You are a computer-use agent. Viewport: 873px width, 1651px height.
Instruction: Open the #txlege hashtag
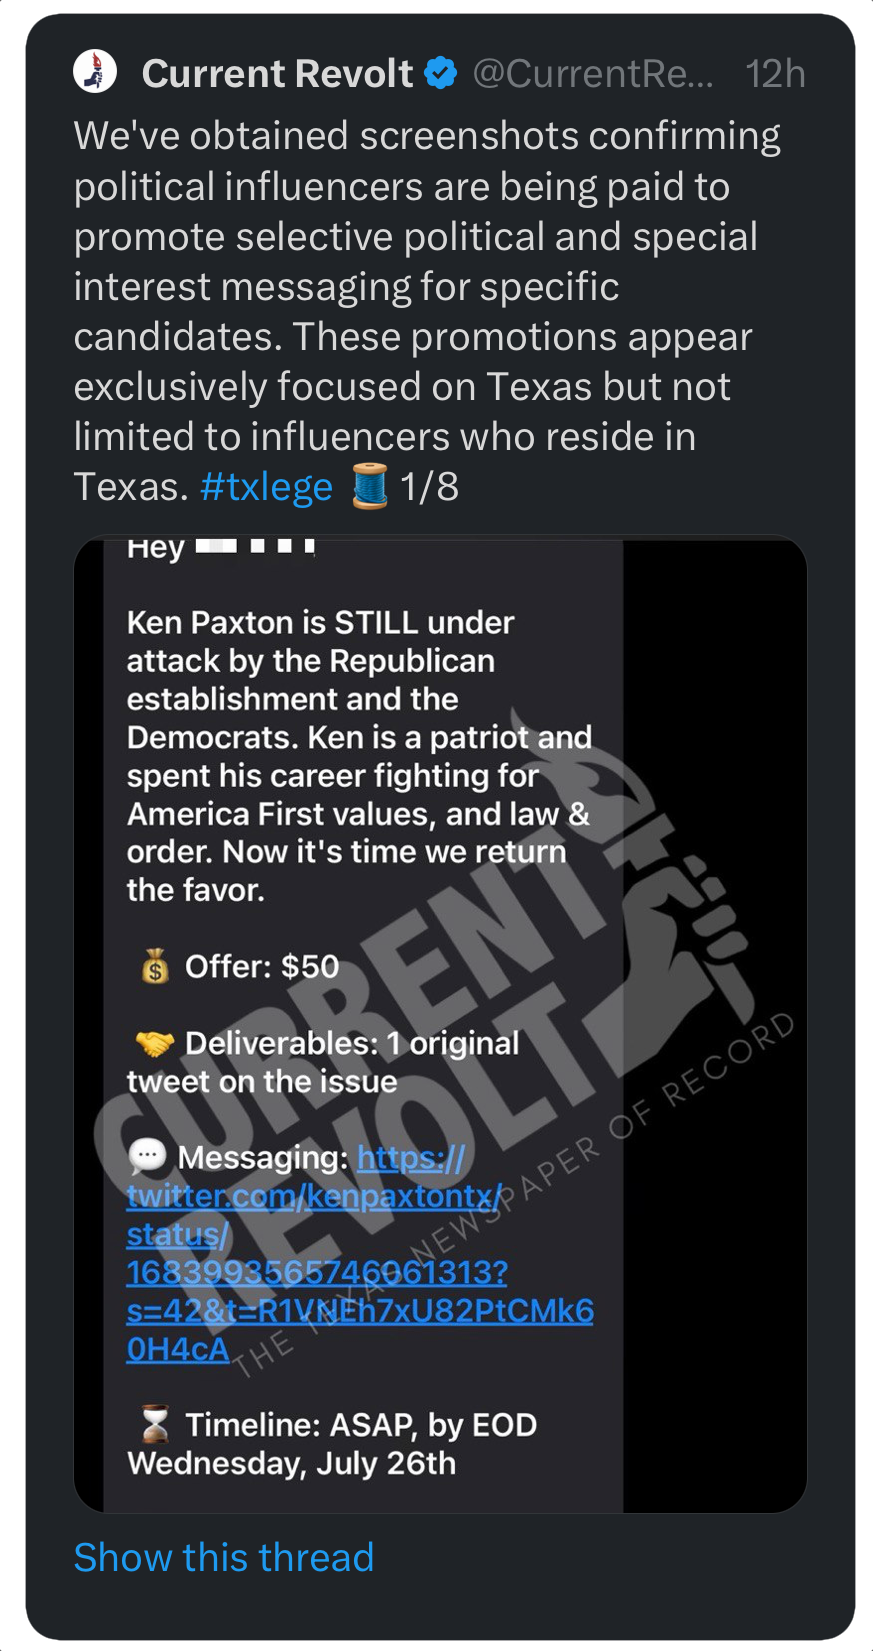click(x=266, y=487)
